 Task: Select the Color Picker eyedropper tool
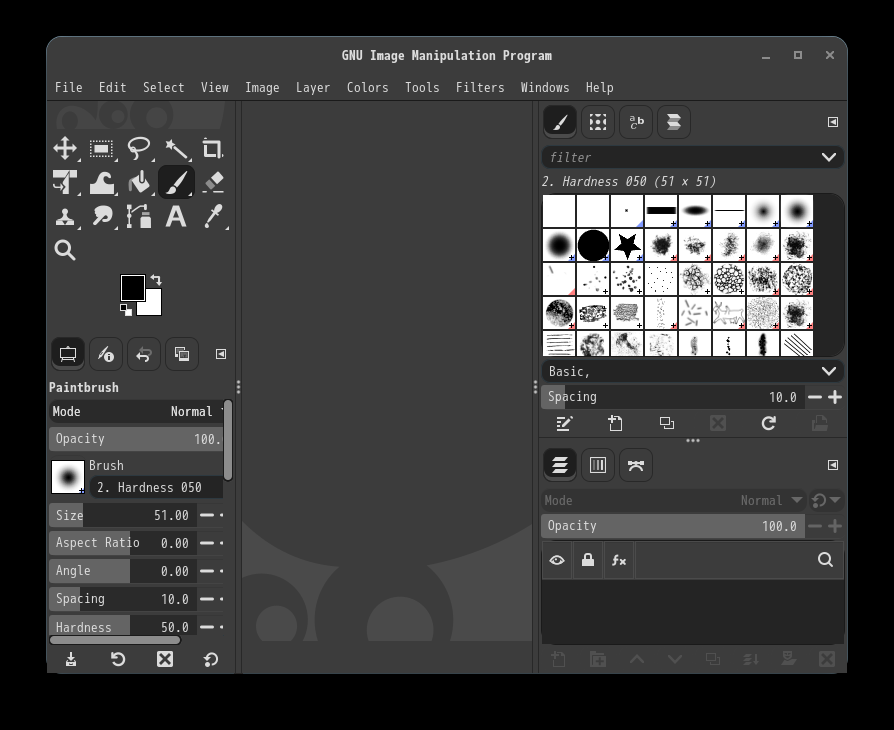click(x=213, y=217)
